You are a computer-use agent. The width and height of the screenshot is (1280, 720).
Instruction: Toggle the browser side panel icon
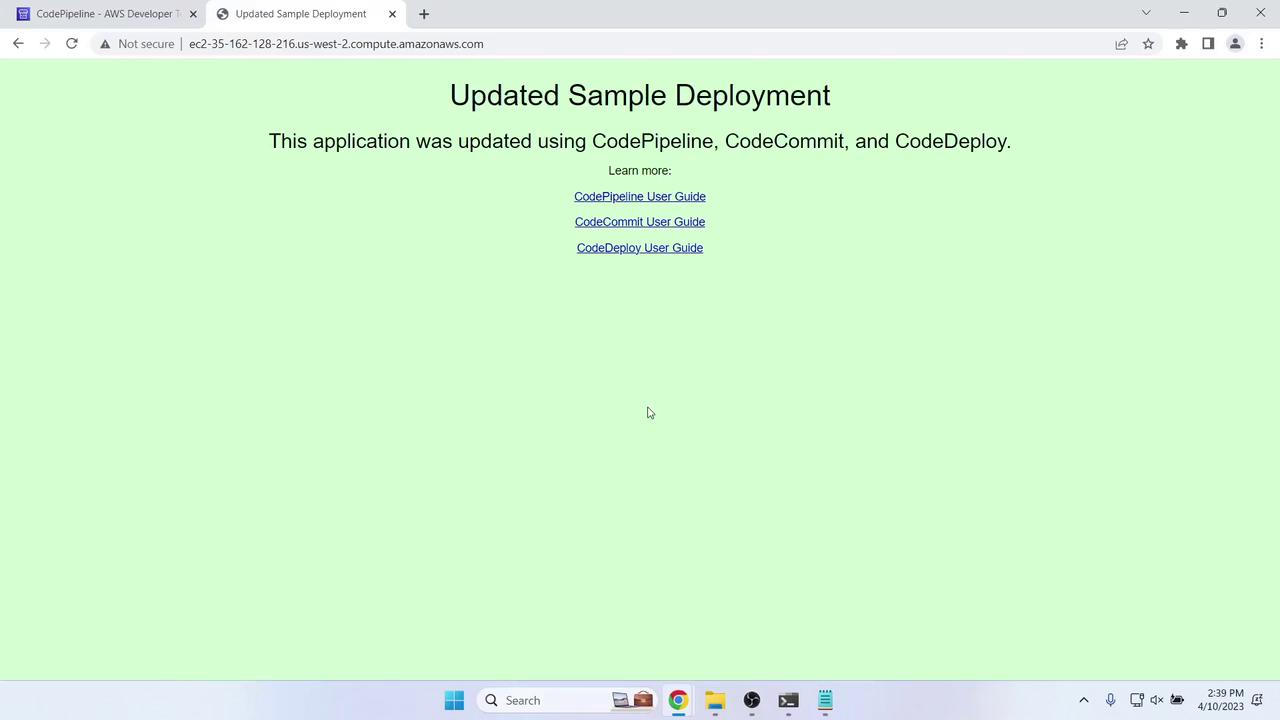(1208, 44)
